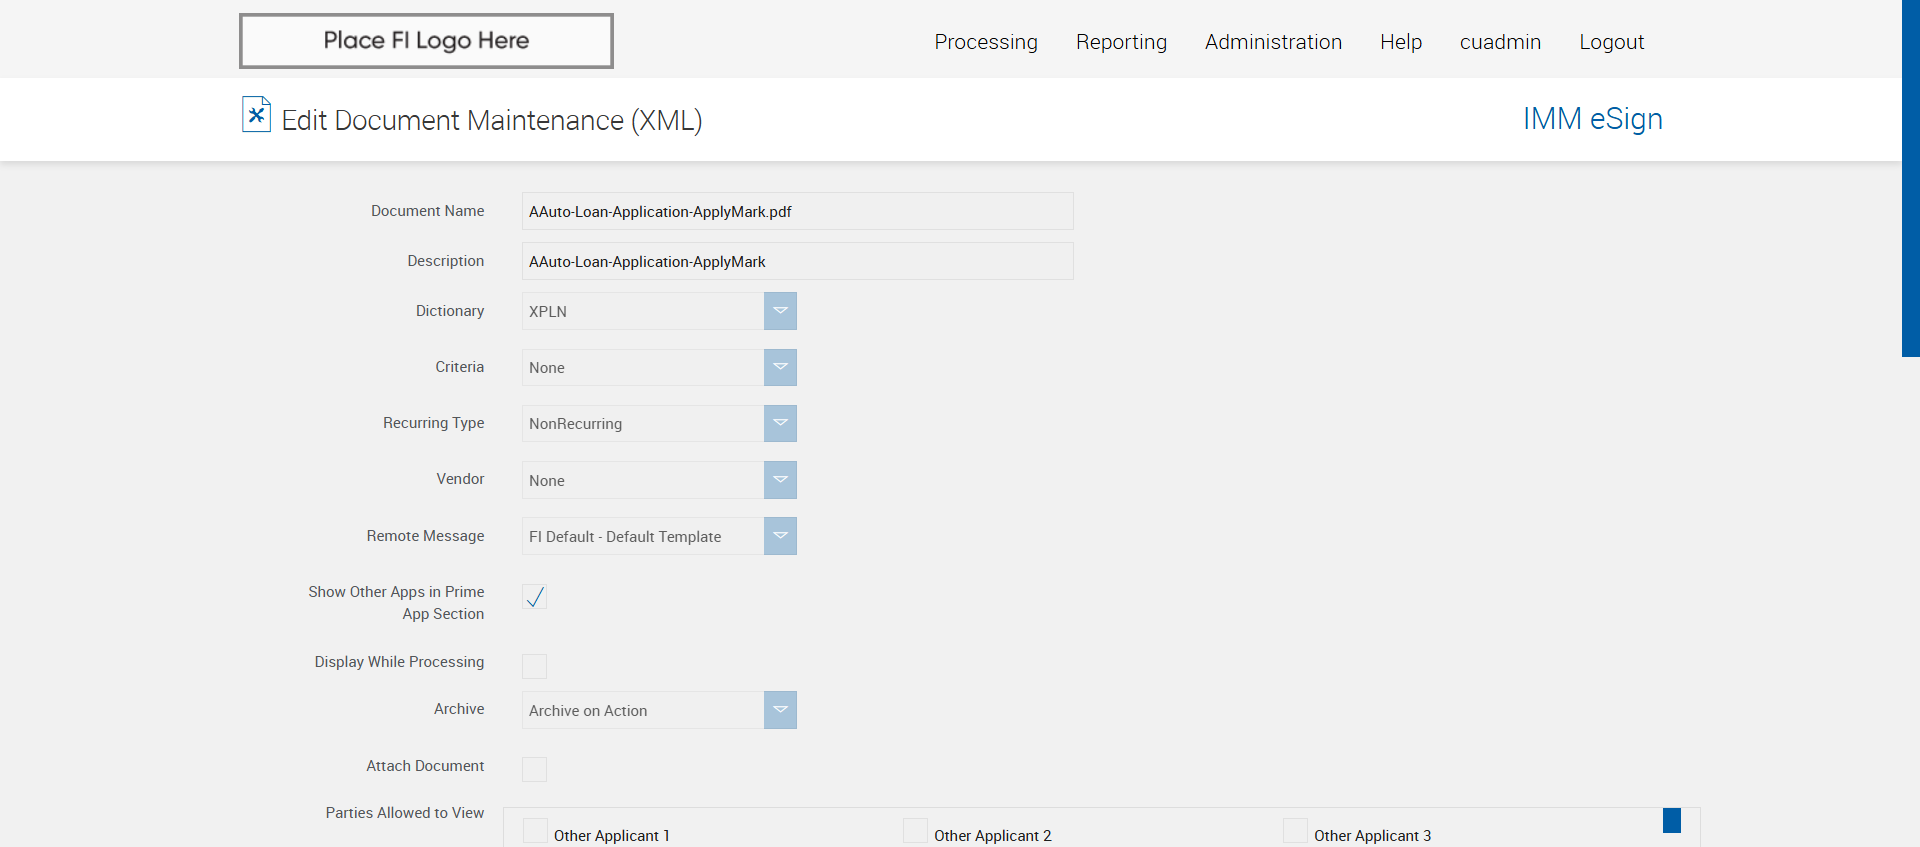Click the page vertical scrollbar thumb
The width and height of the screenshot is (1920, 847).
(x=1910, y=178)
